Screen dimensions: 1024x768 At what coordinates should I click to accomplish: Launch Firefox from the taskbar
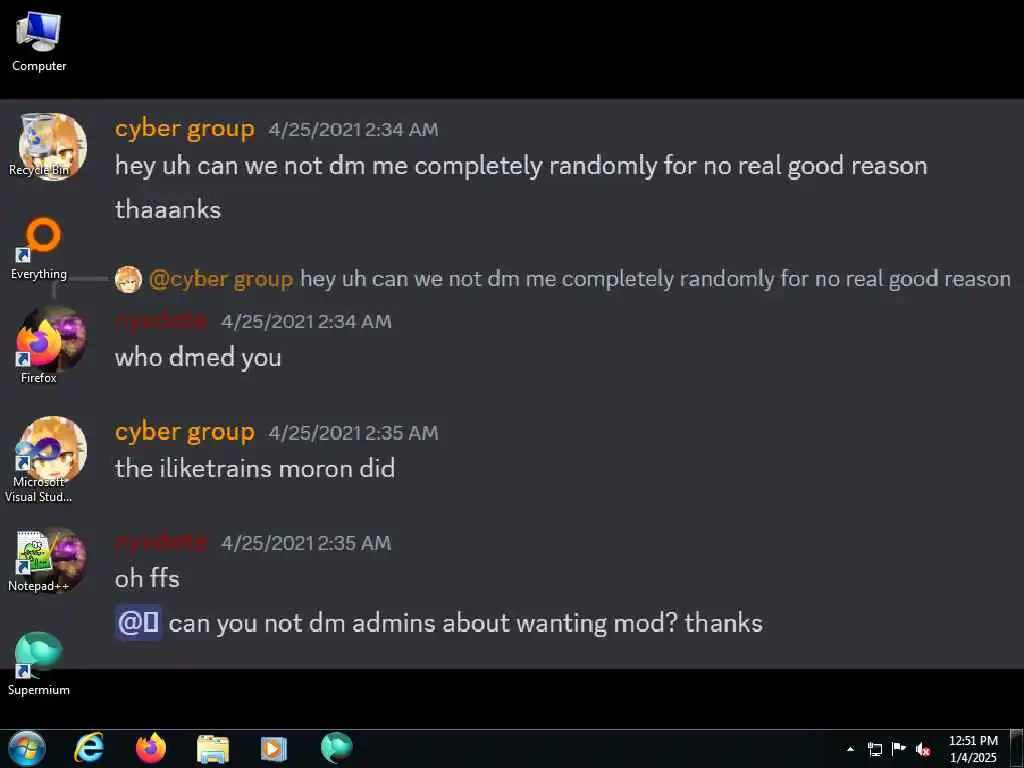[x=151, y=748]
